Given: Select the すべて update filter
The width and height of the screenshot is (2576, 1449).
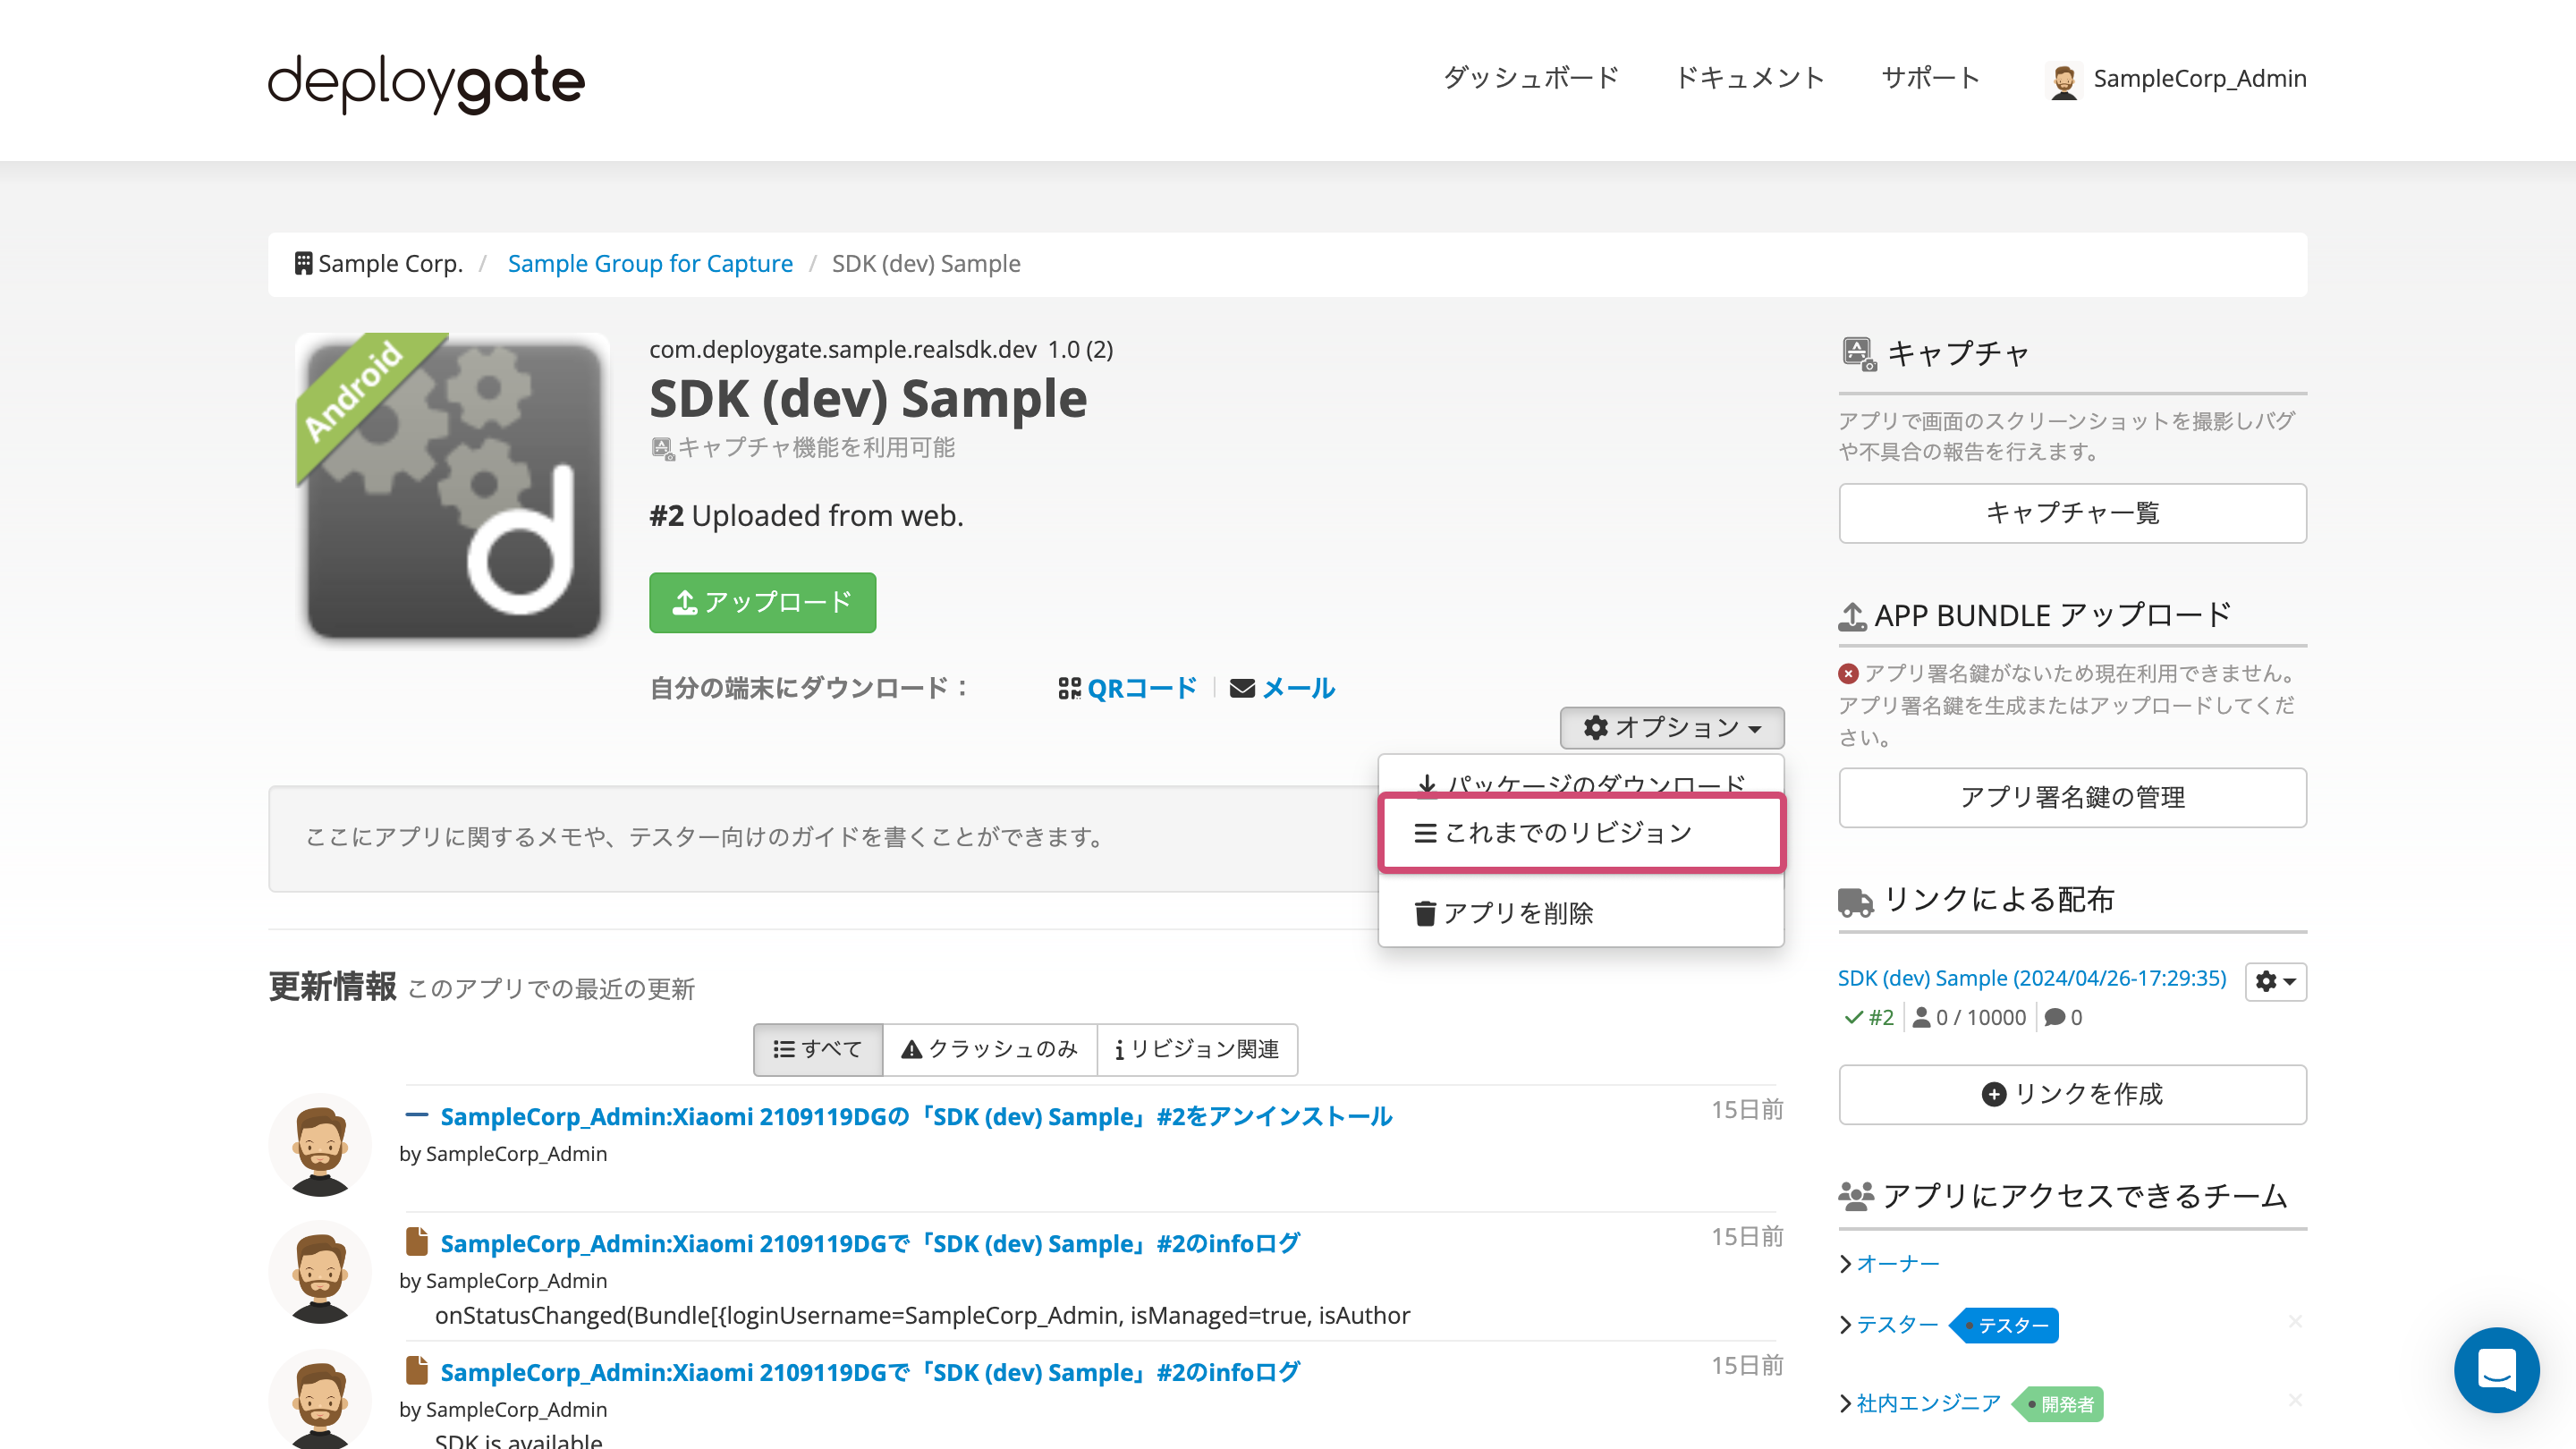Looking at the screenshot, I should tap(817, 1049).
